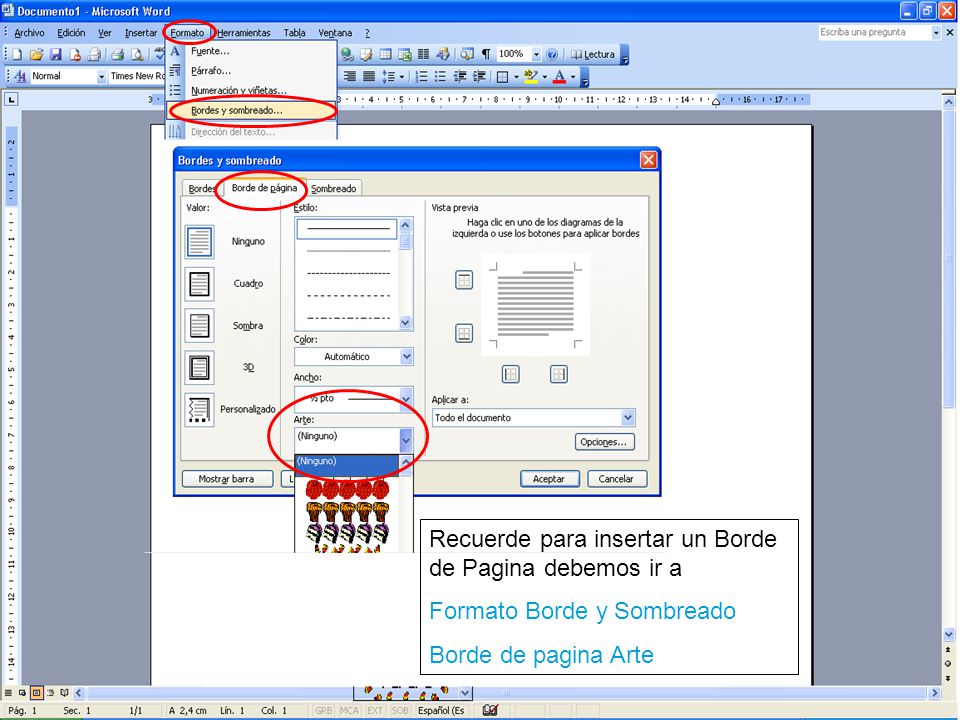Click the spelling status book icon

pyautogui.click(x=490, y=710)
